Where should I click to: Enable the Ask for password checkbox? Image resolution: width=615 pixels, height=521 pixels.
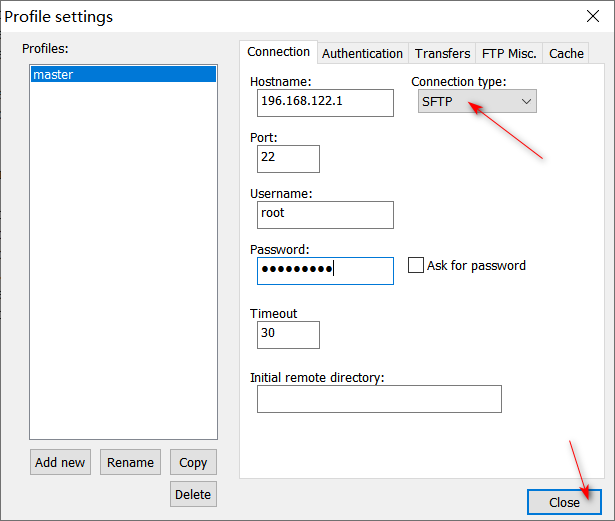(417, 266)
